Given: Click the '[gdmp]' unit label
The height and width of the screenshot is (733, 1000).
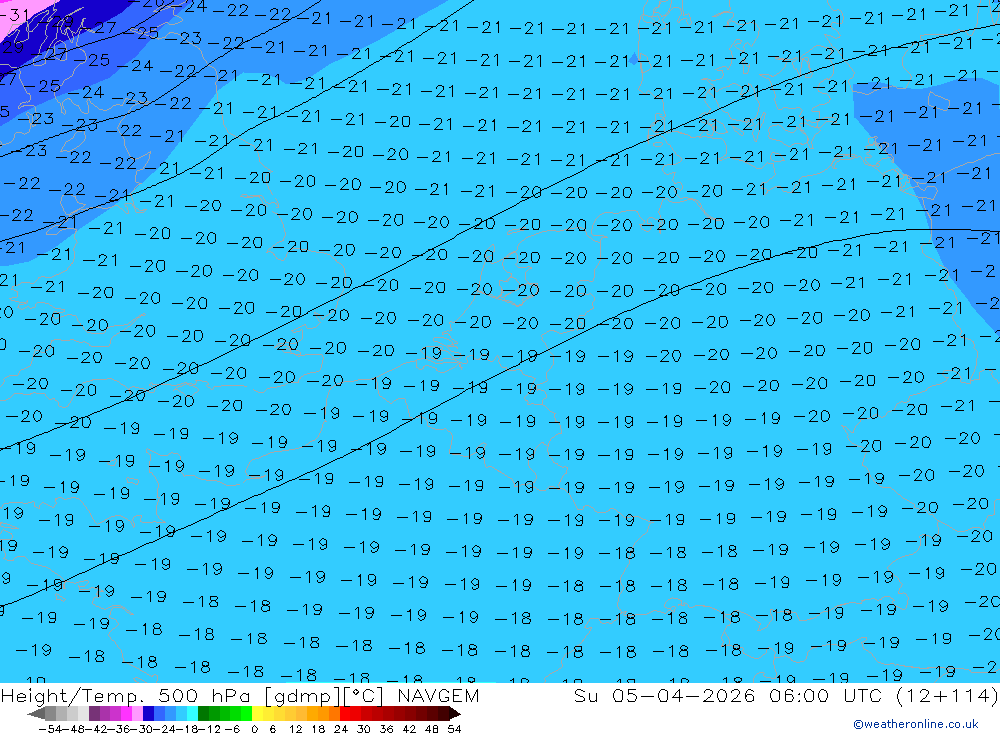Looking at the screenshot, I should coord(303,697).
